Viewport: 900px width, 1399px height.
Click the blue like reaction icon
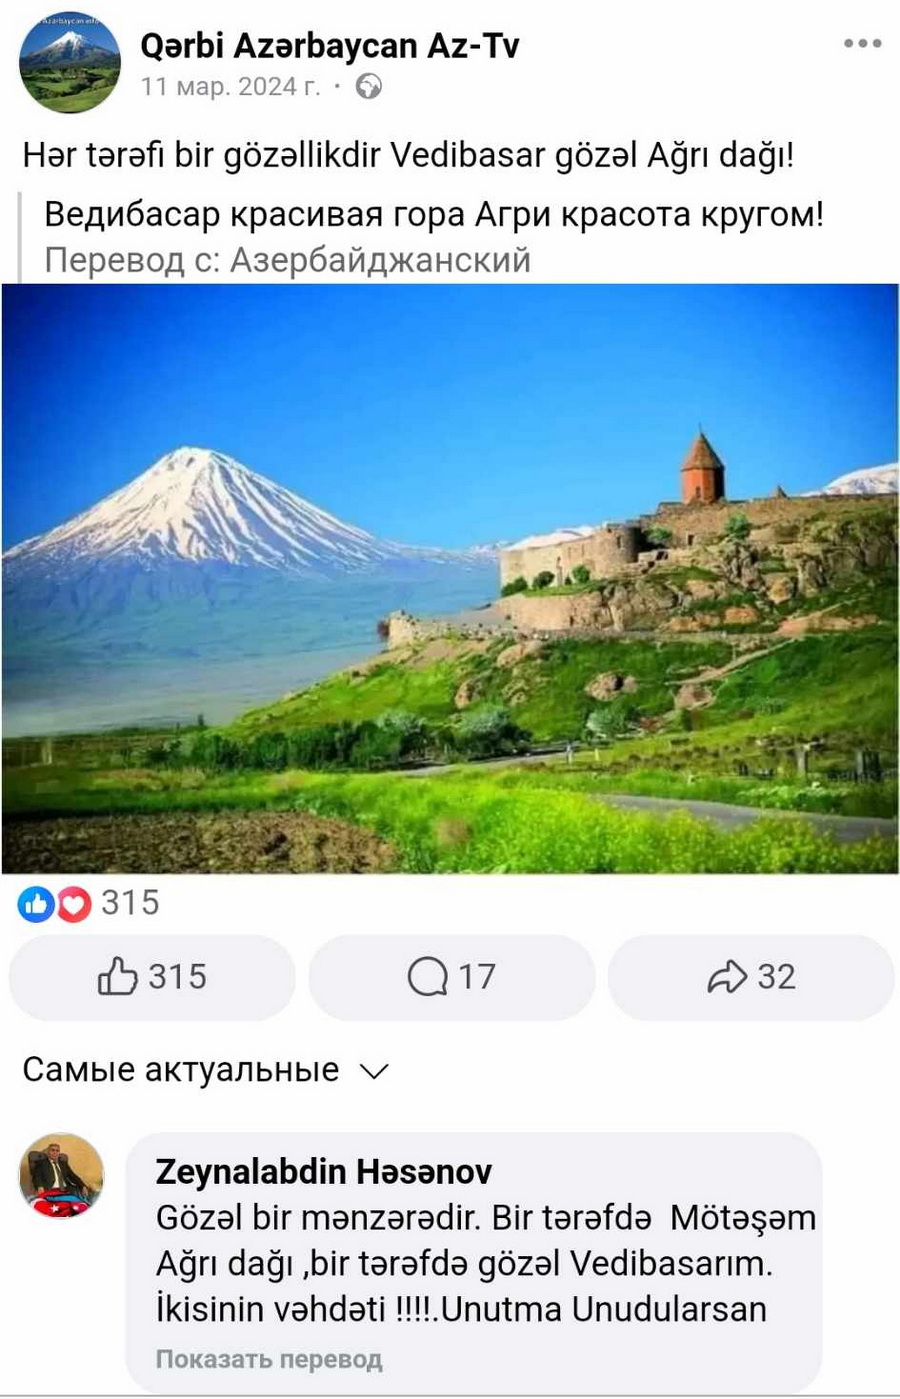36,904
